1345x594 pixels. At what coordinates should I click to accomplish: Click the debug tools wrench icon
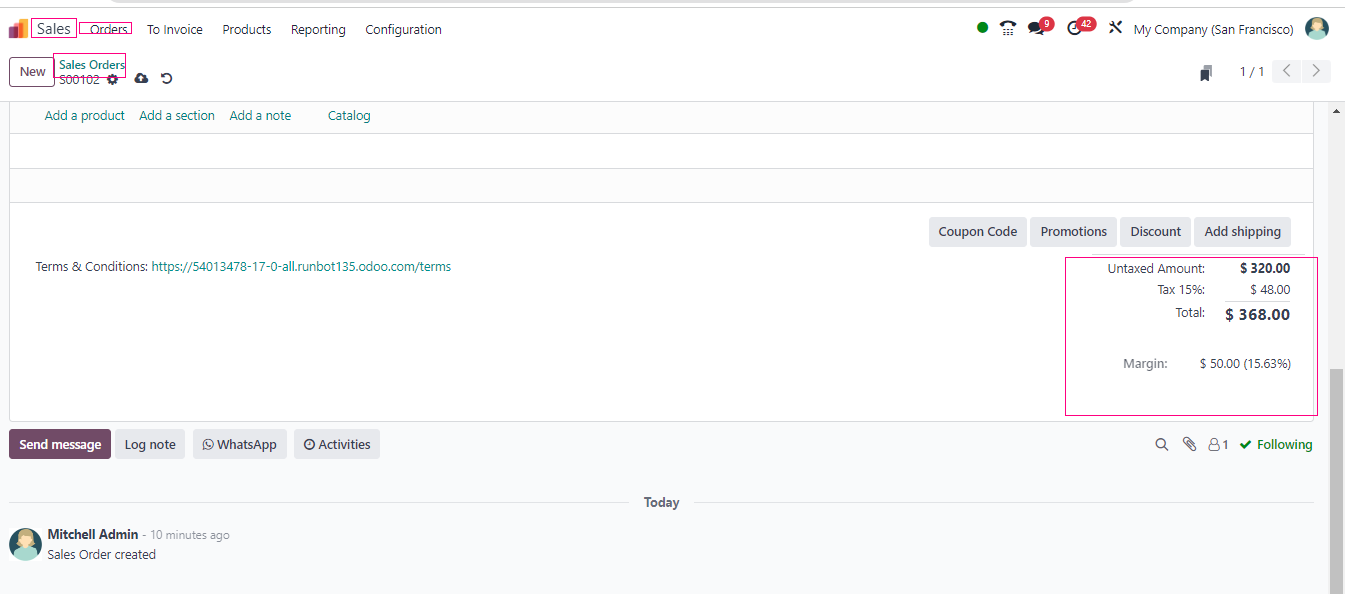pyautogui.click(x=1115, y=29)
